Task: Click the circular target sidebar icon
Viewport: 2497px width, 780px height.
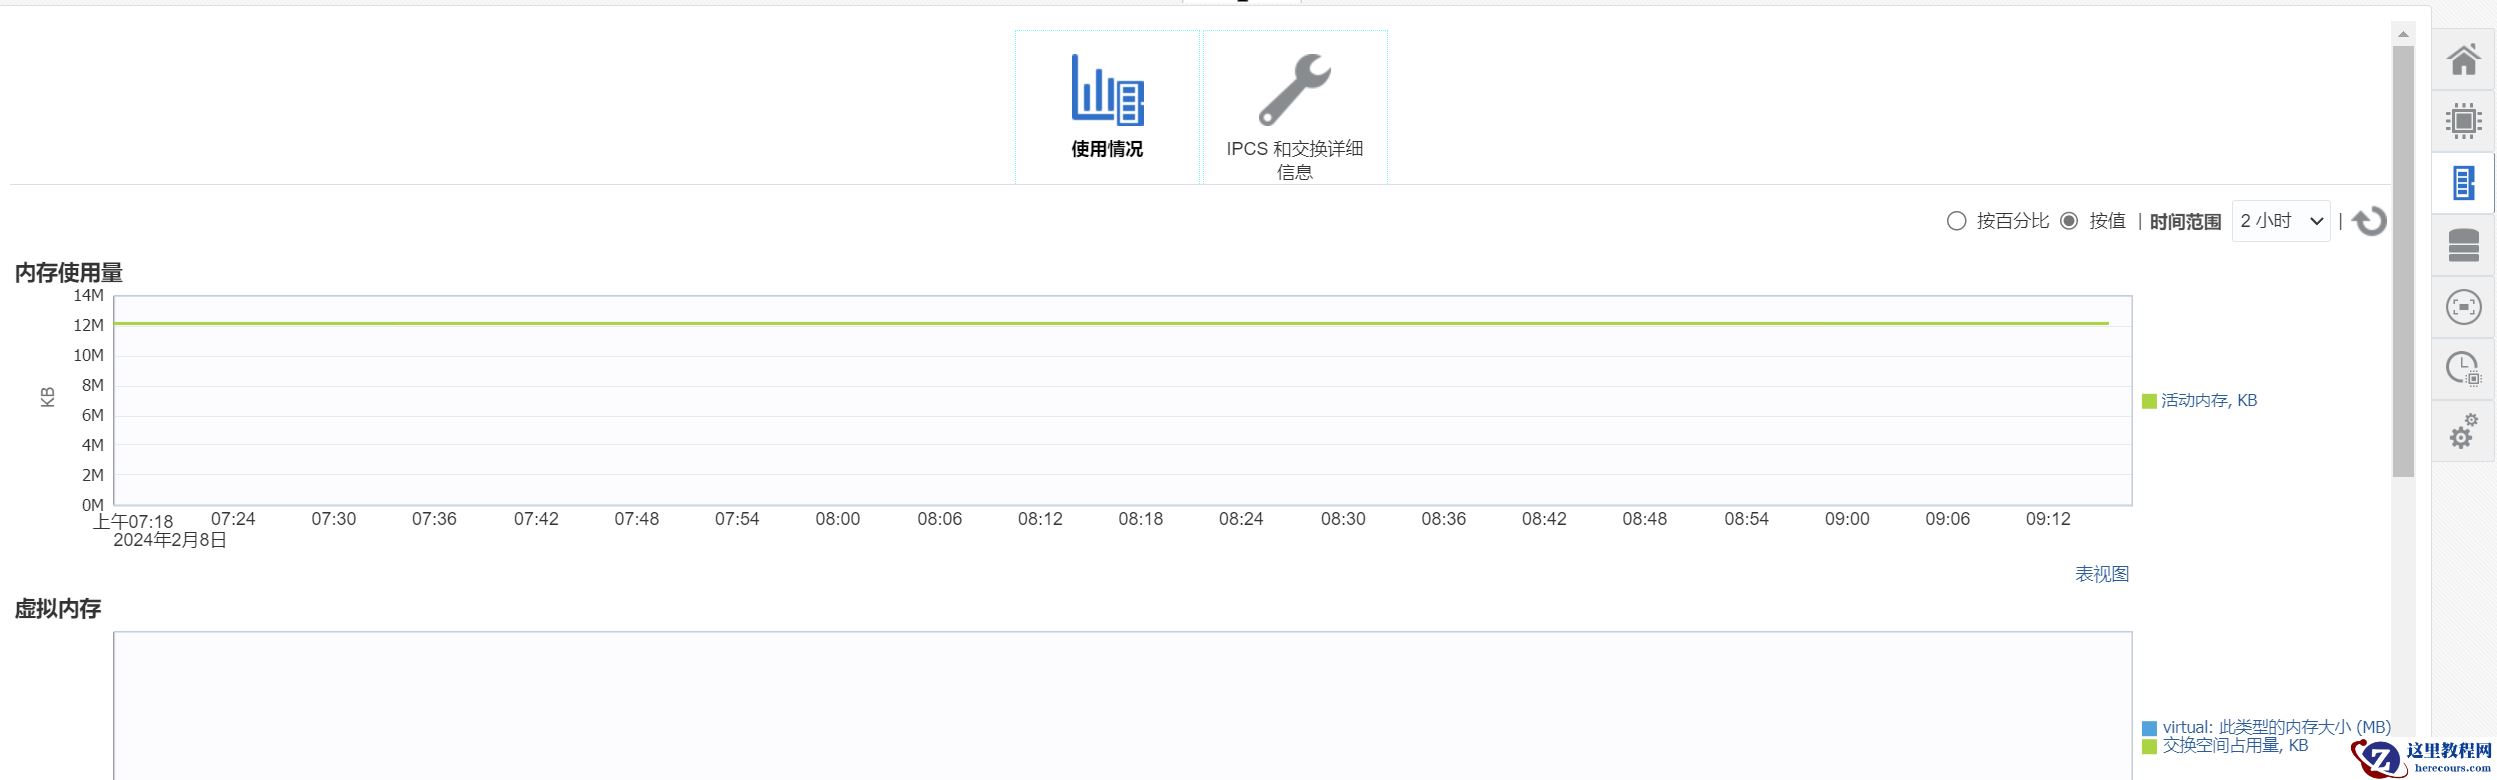Action: point(2463,307)
